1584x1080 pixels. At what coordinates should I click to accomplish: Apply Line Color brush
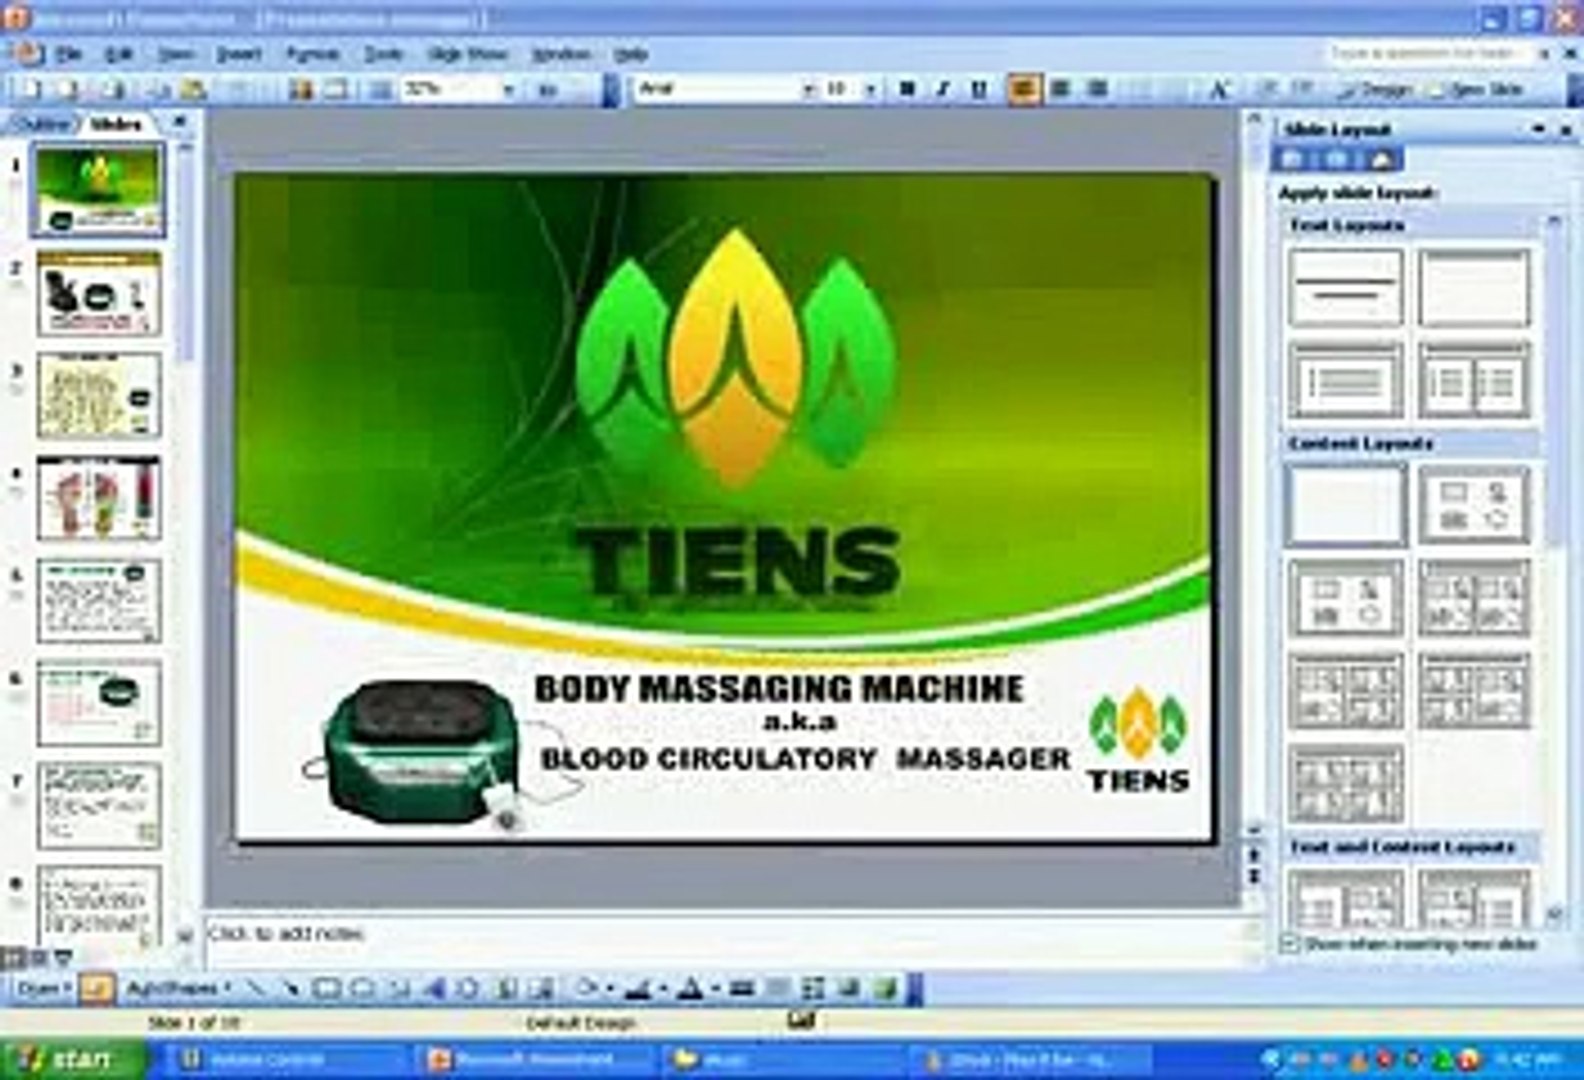click(637, 989)
